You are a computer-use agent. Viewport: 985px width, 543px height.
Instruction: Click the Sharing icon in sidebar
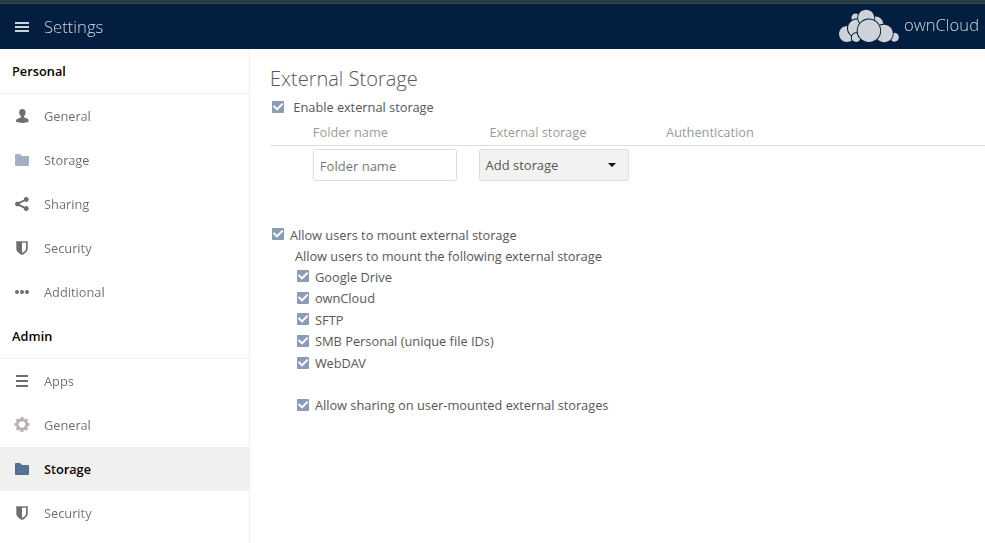pyautogui.click(x=22, y=204)
